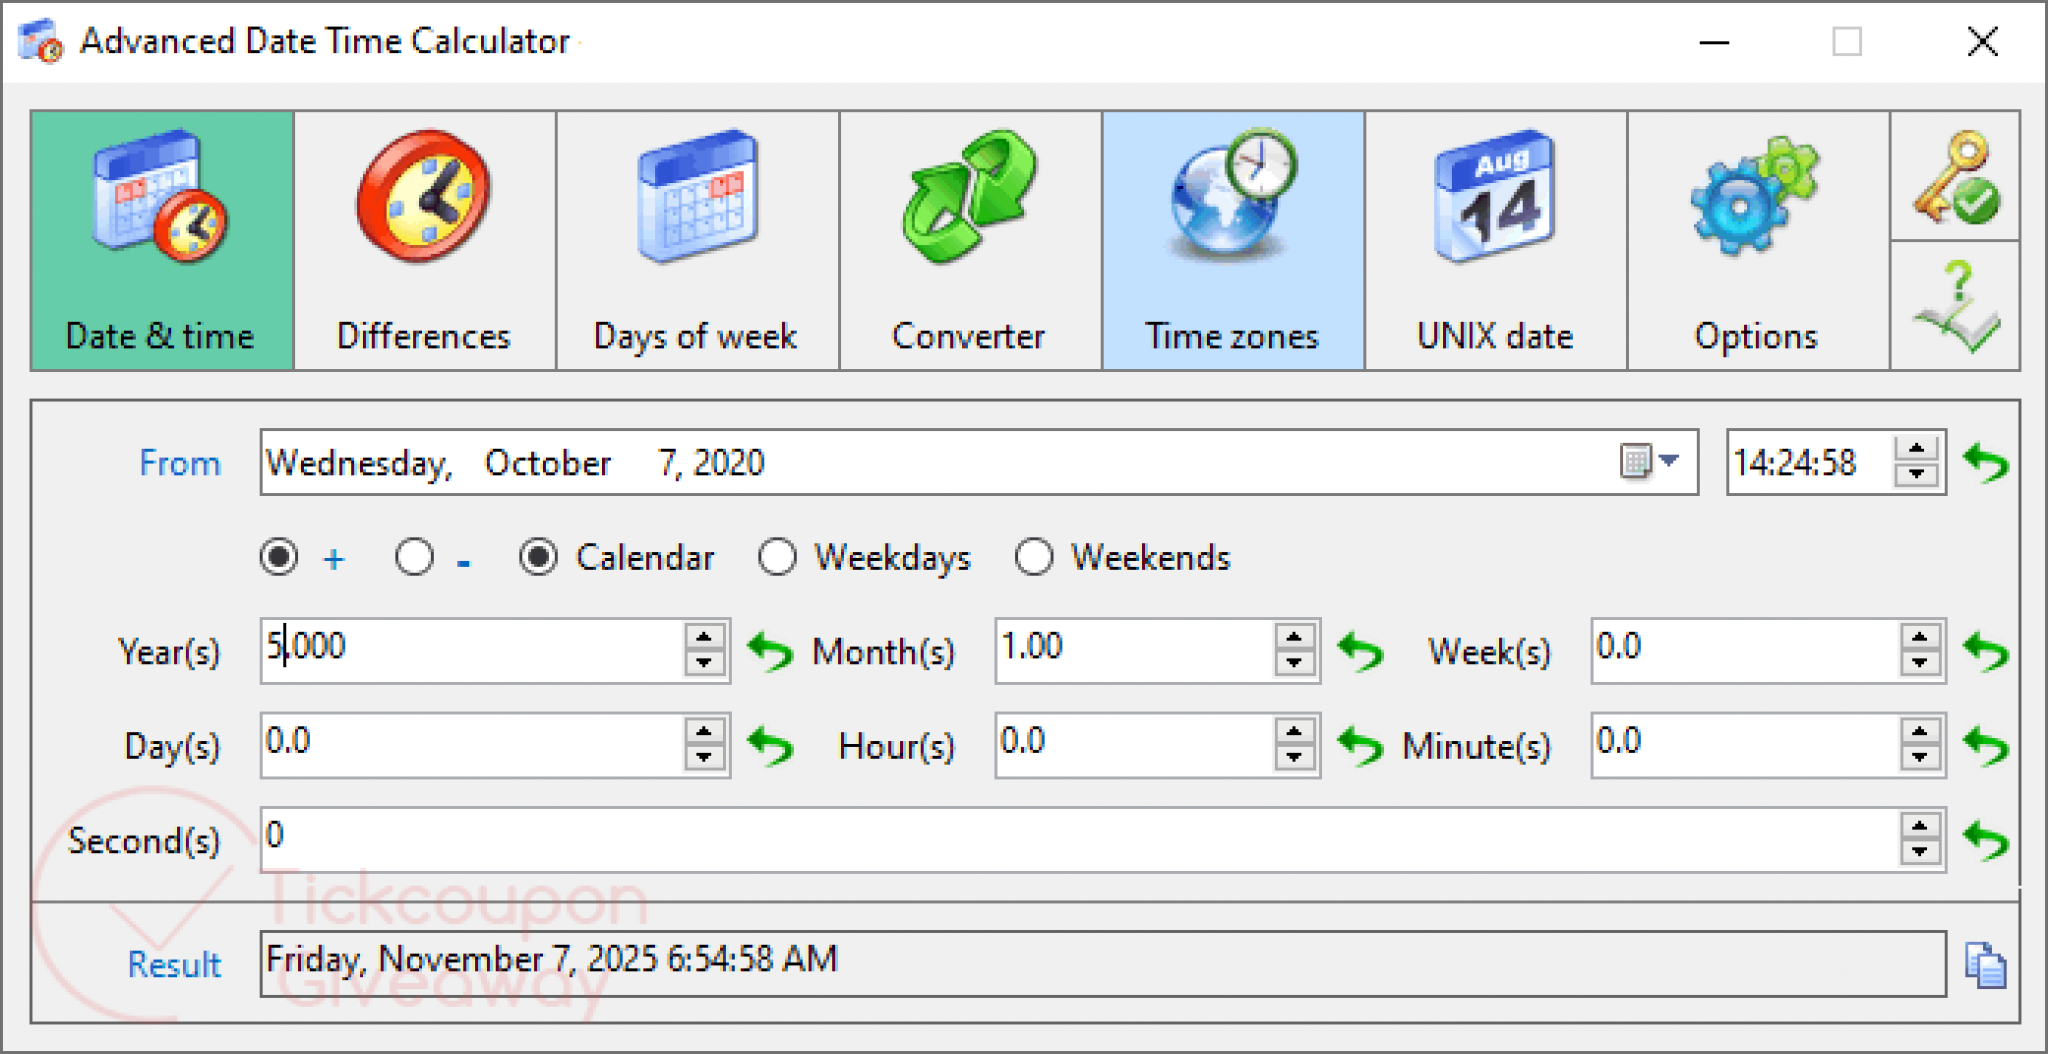Reset Year(s) value with green arrow
This screenshot has width=2048, height=1054.
770,652
